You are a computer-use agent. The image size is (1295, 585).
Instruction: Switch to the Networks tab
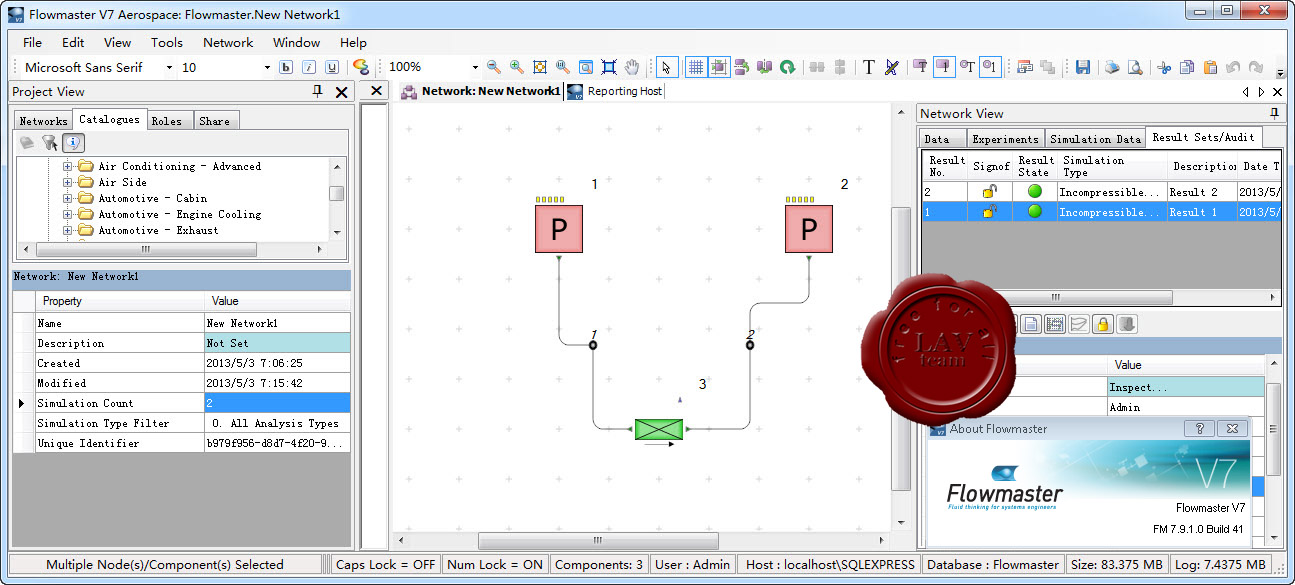pyautogui.click(x=43, y=121)
